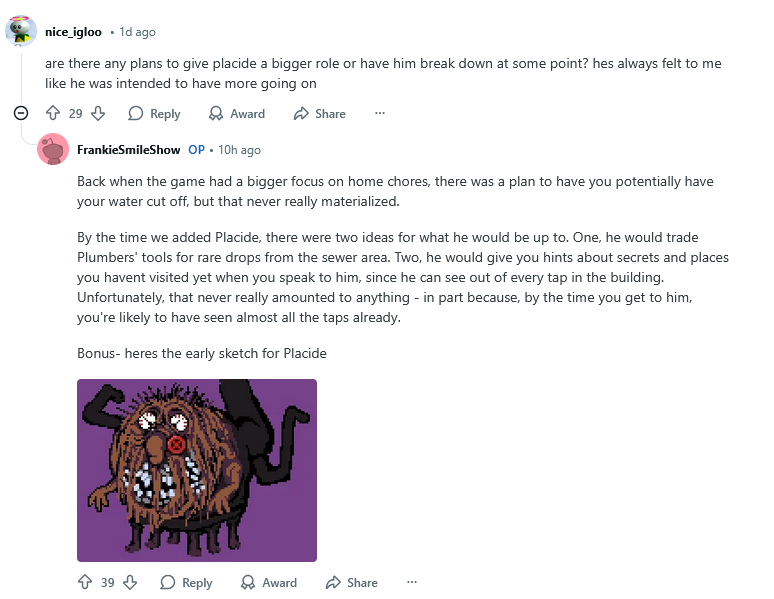Upvote nice_igloo's comment
The height and width of the screenshot is (599, 774).
(53, 113)
